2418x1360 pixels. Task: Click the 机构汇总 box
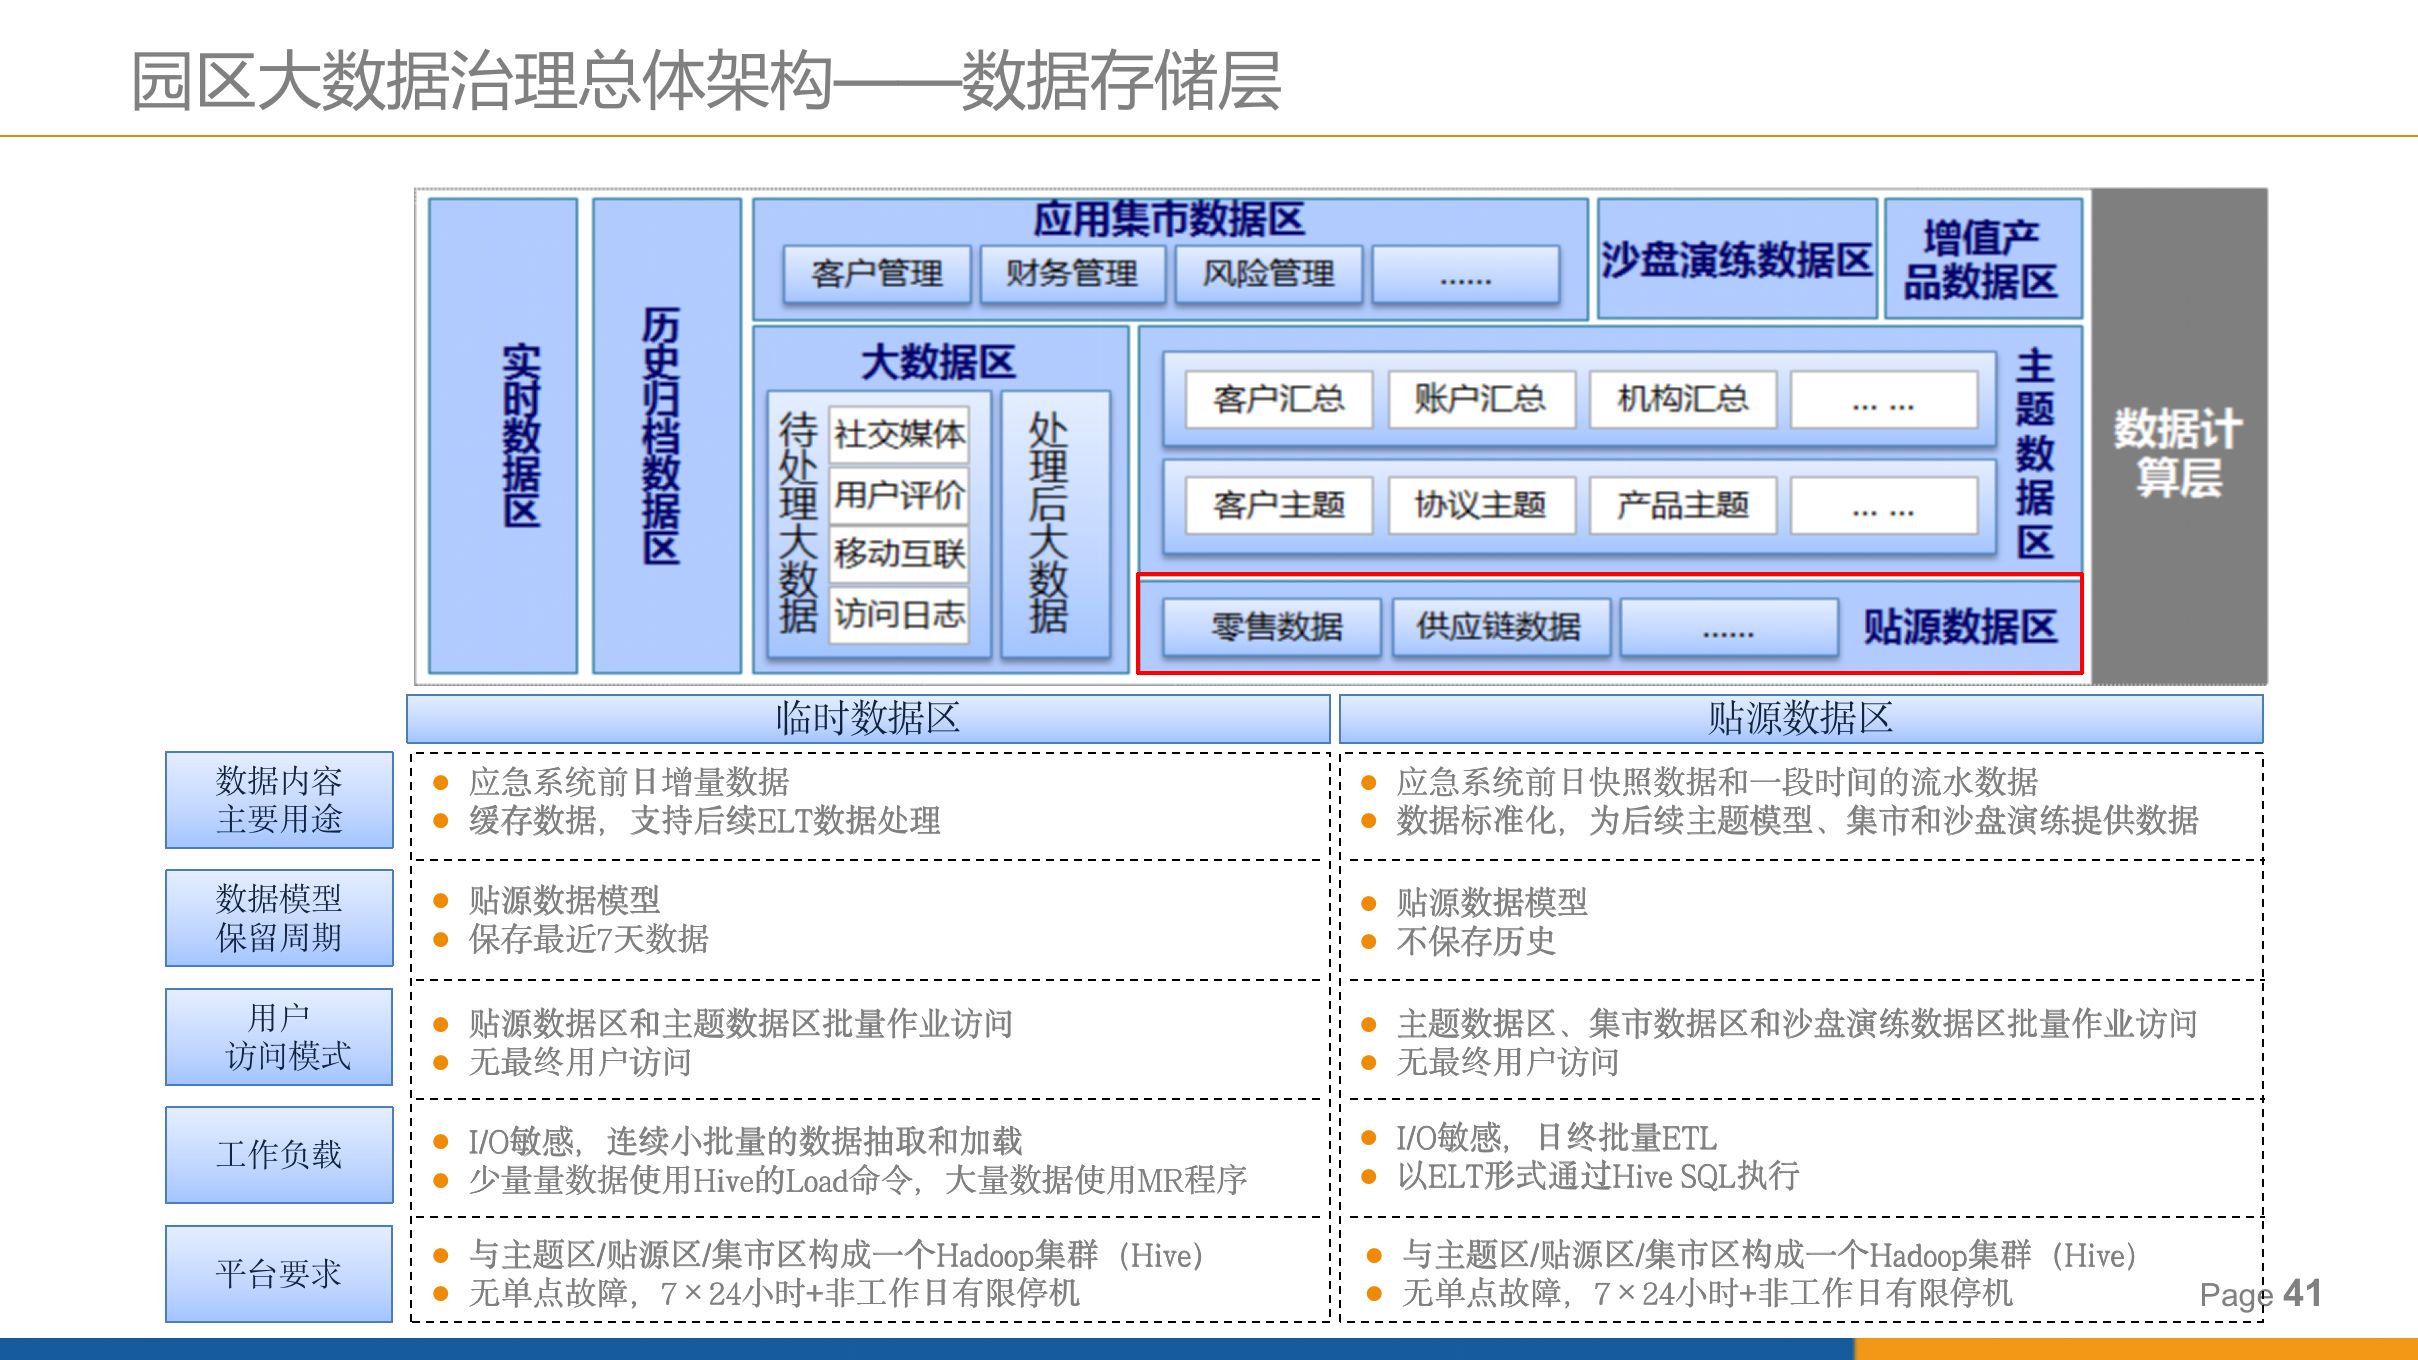point(1683,400)
